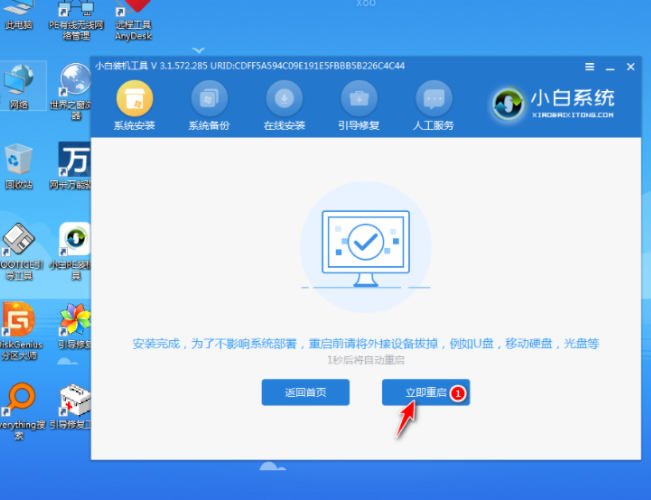Open the 回收站 desktop icon
This screenshot has height=500, width=651.
(19, 166)
